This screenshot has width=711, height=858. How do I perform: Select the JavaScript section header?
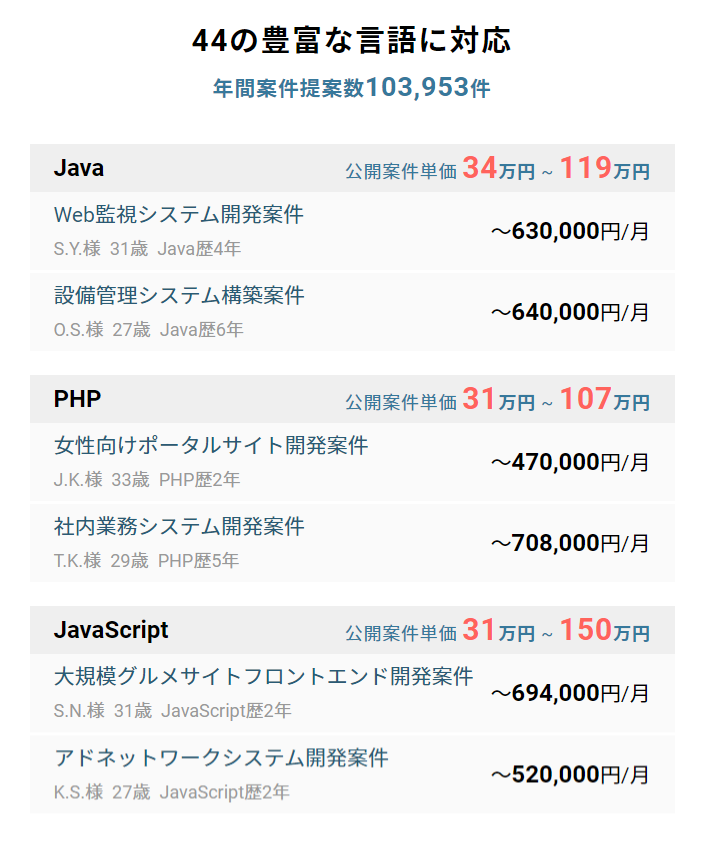352,630
